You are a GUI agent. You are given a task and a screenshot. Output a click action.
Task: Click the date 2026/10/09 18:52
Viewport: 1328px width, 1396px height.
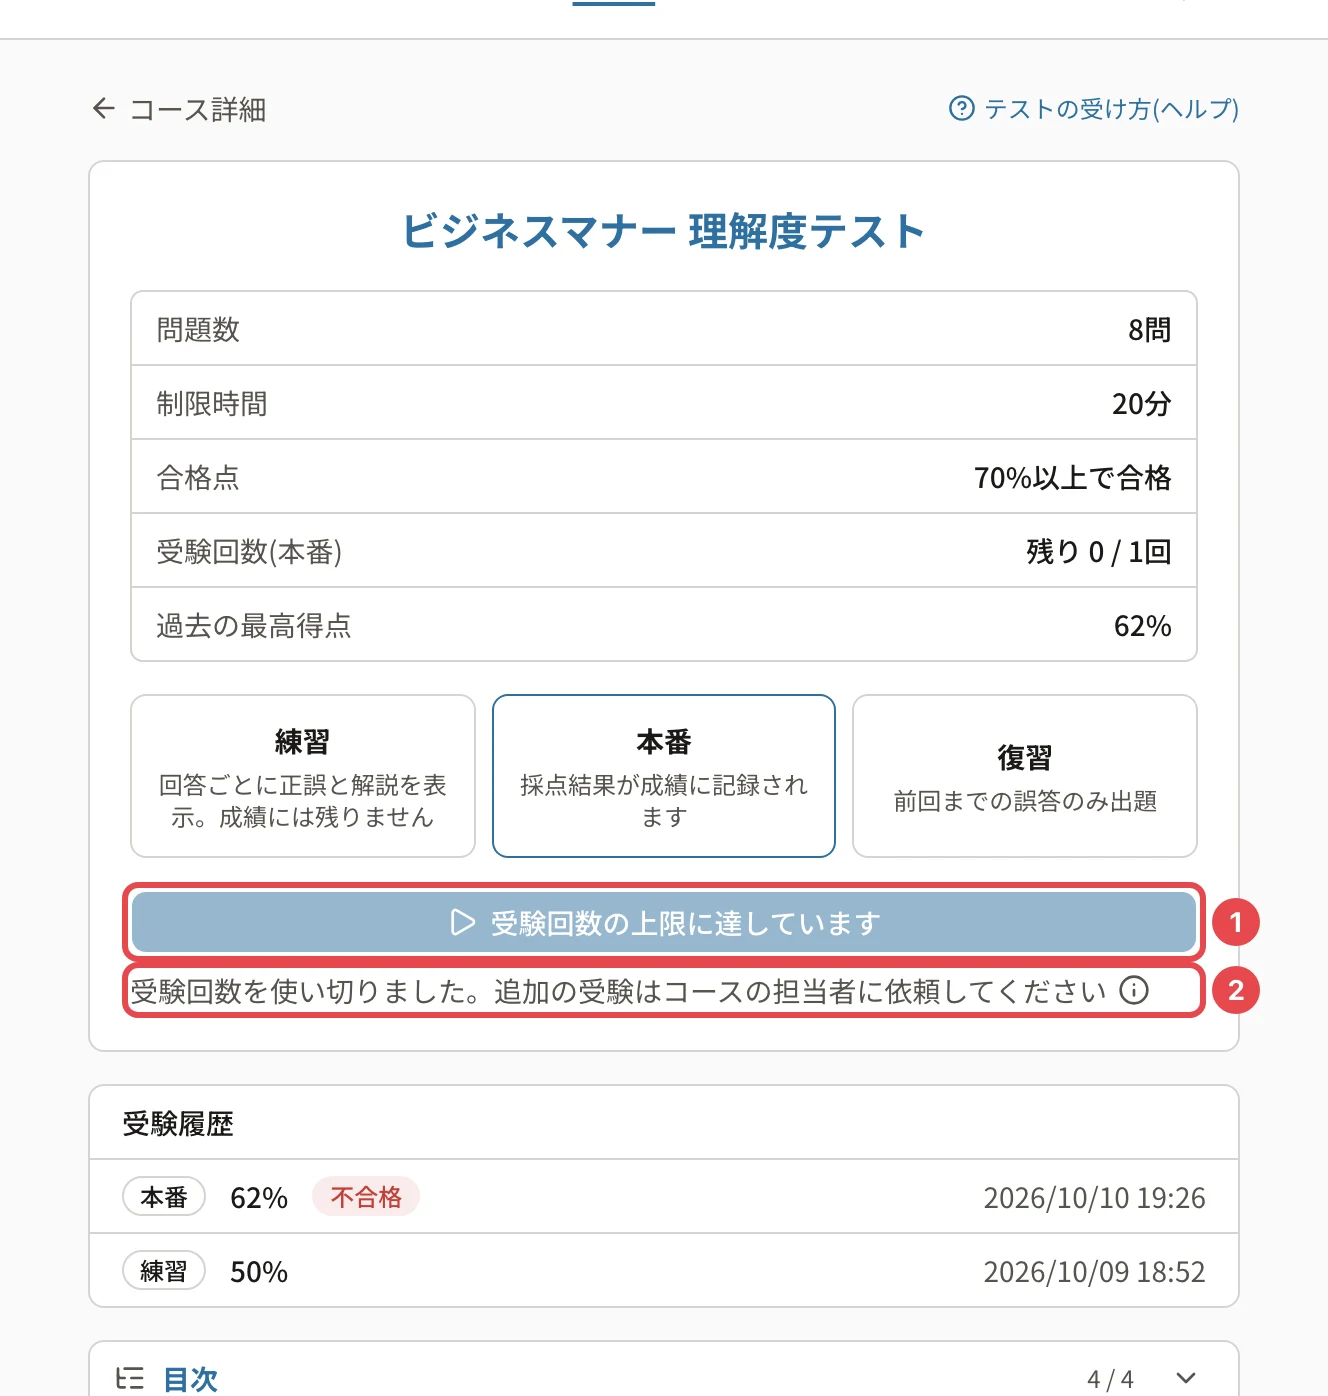[x=1094, y=1272]
